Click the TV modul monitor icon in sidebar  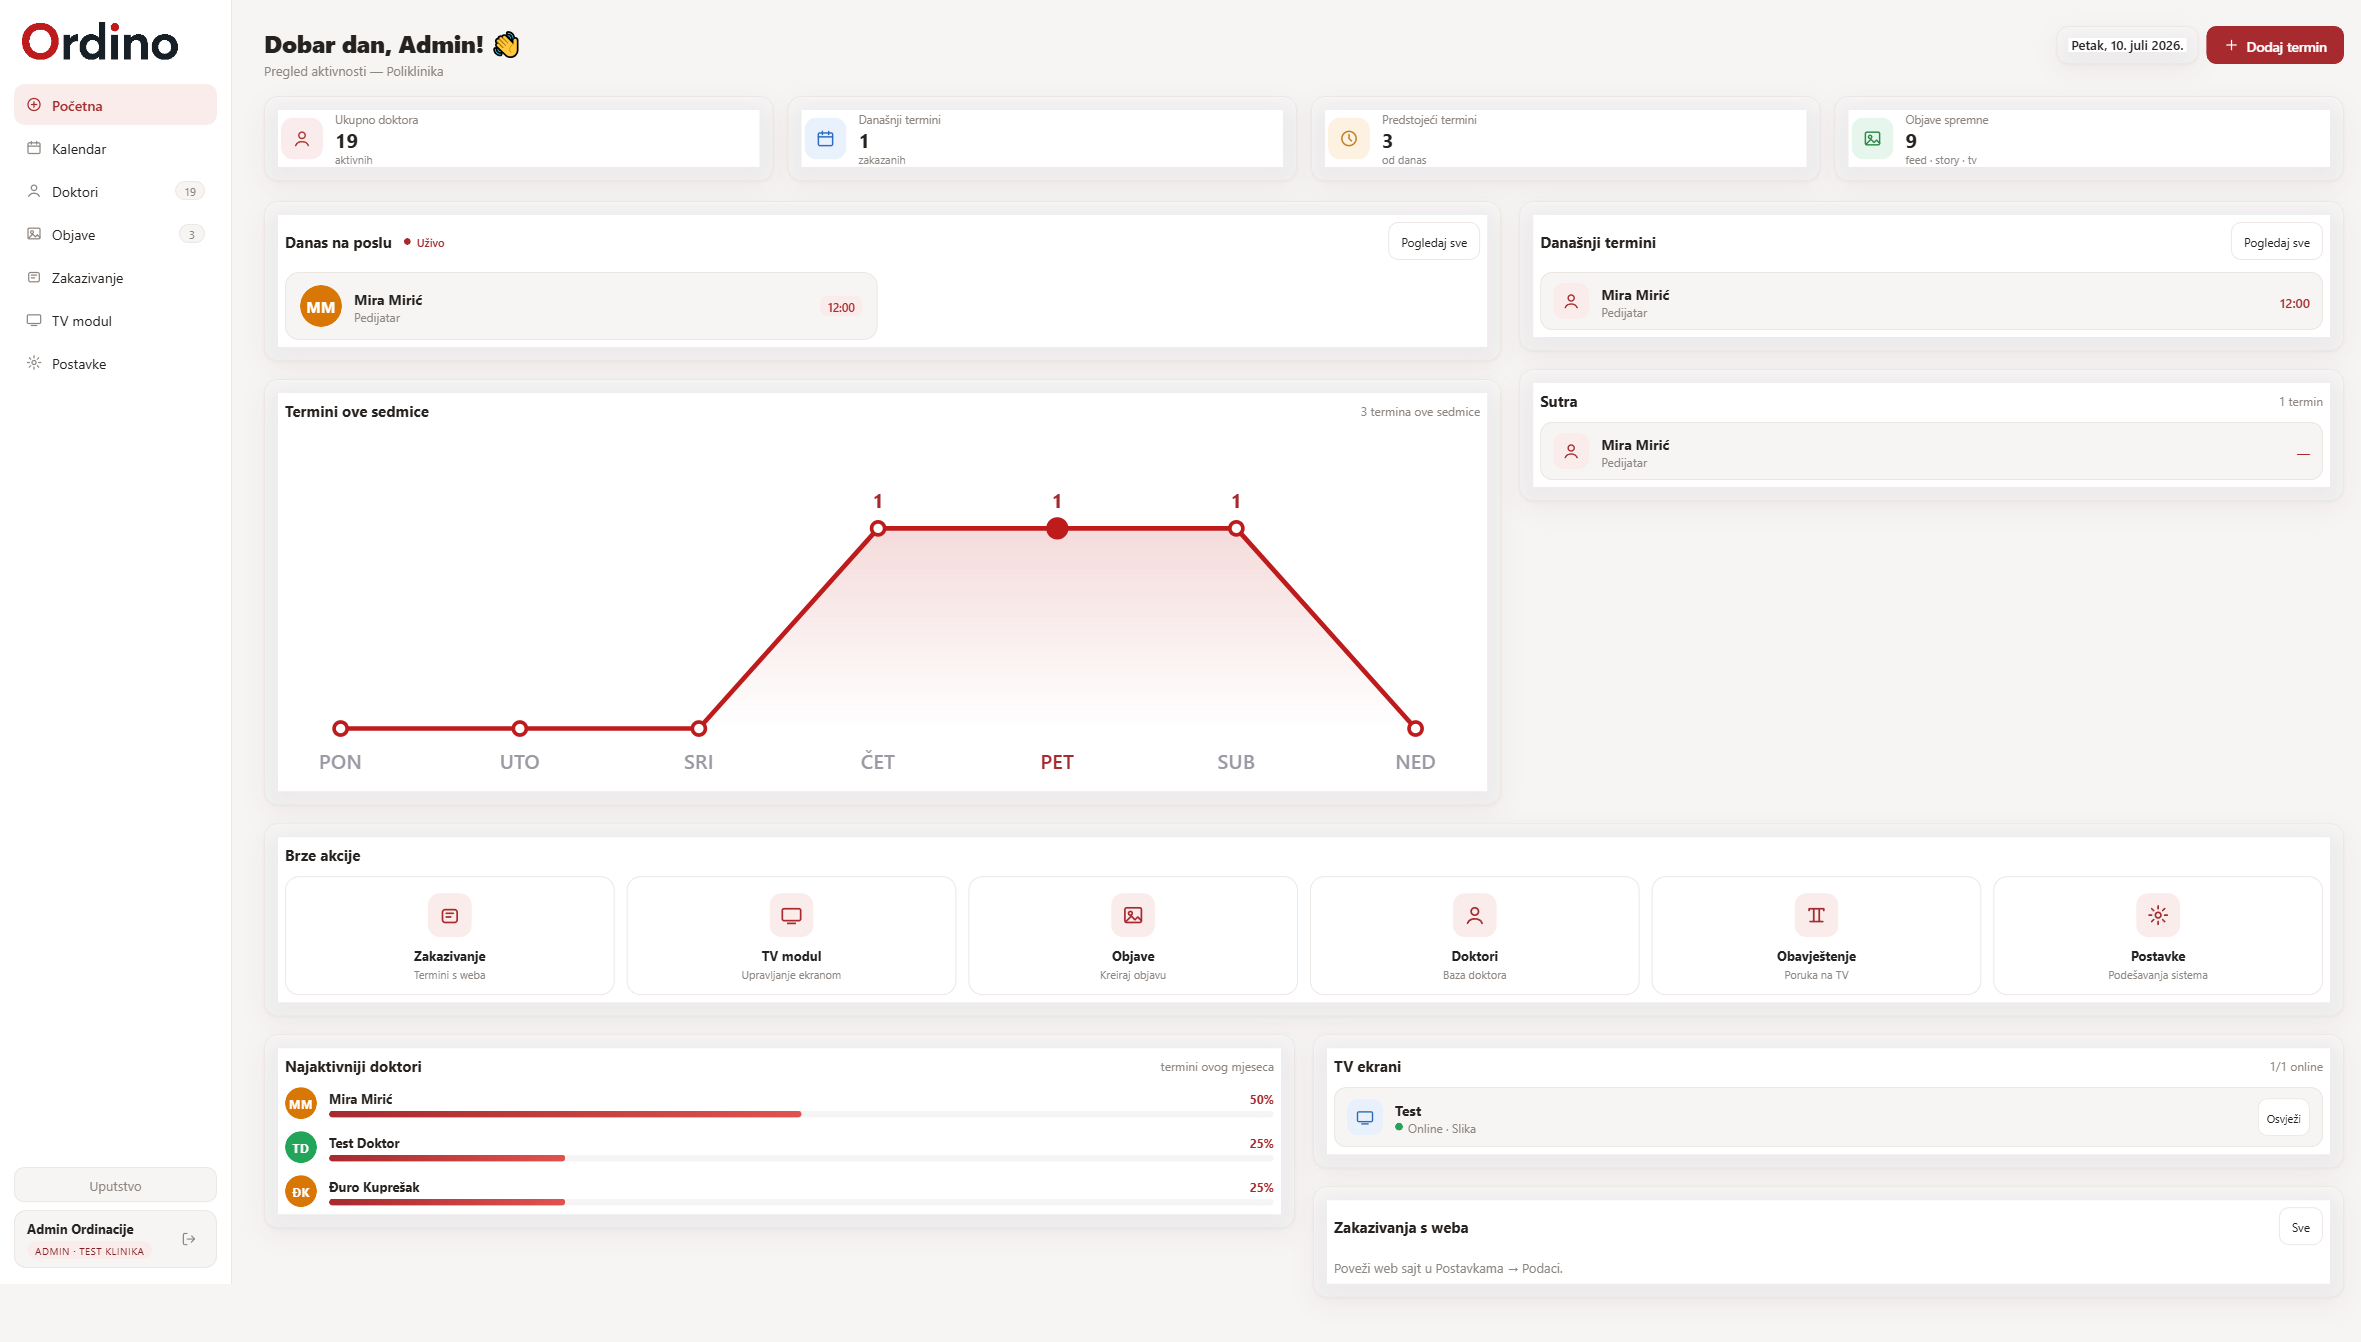[x=34, y=320]
